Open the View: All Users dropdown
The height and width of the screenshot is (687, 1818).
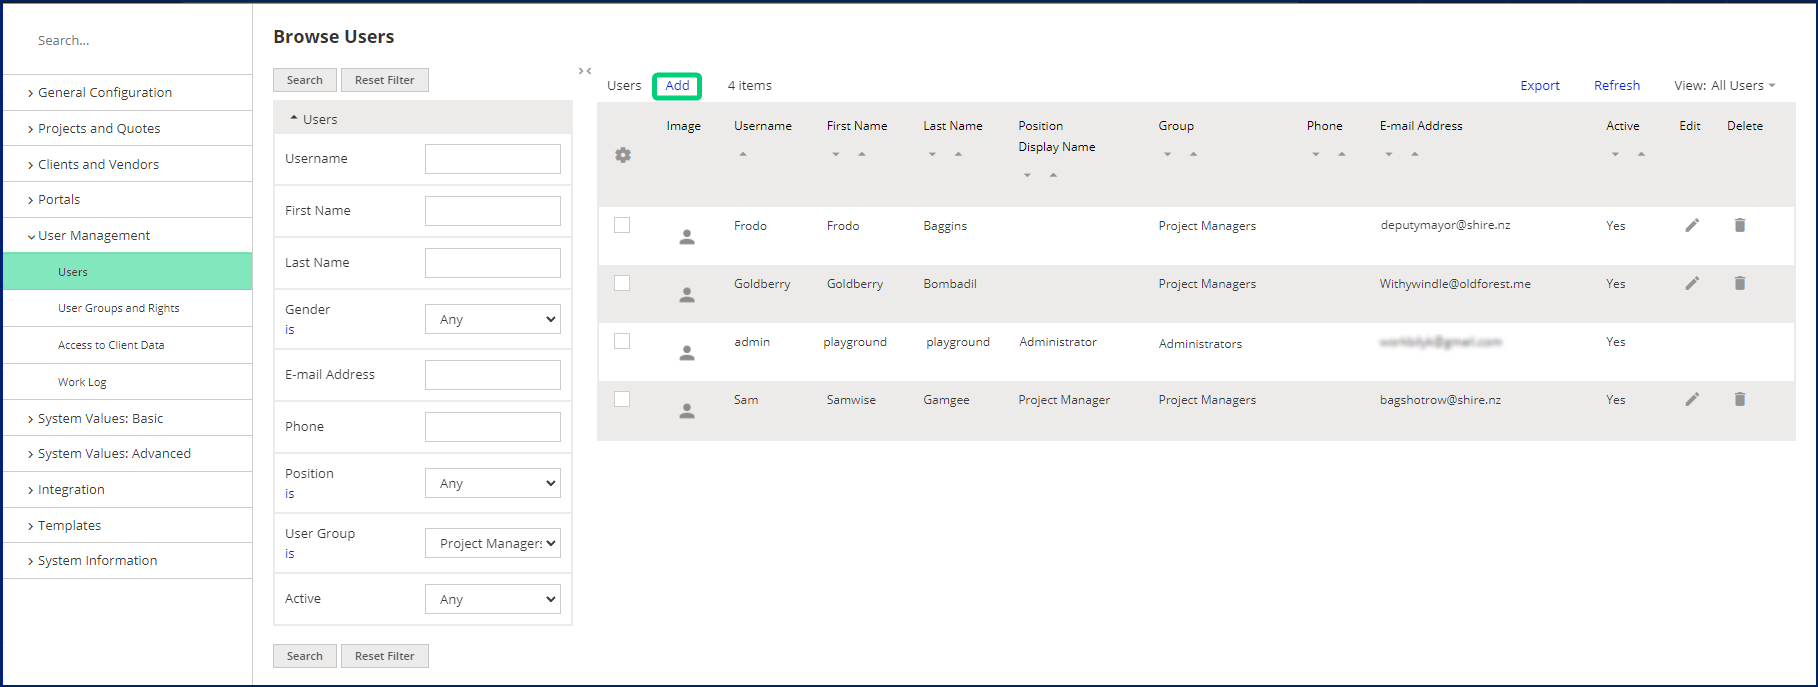[1725, 86]
